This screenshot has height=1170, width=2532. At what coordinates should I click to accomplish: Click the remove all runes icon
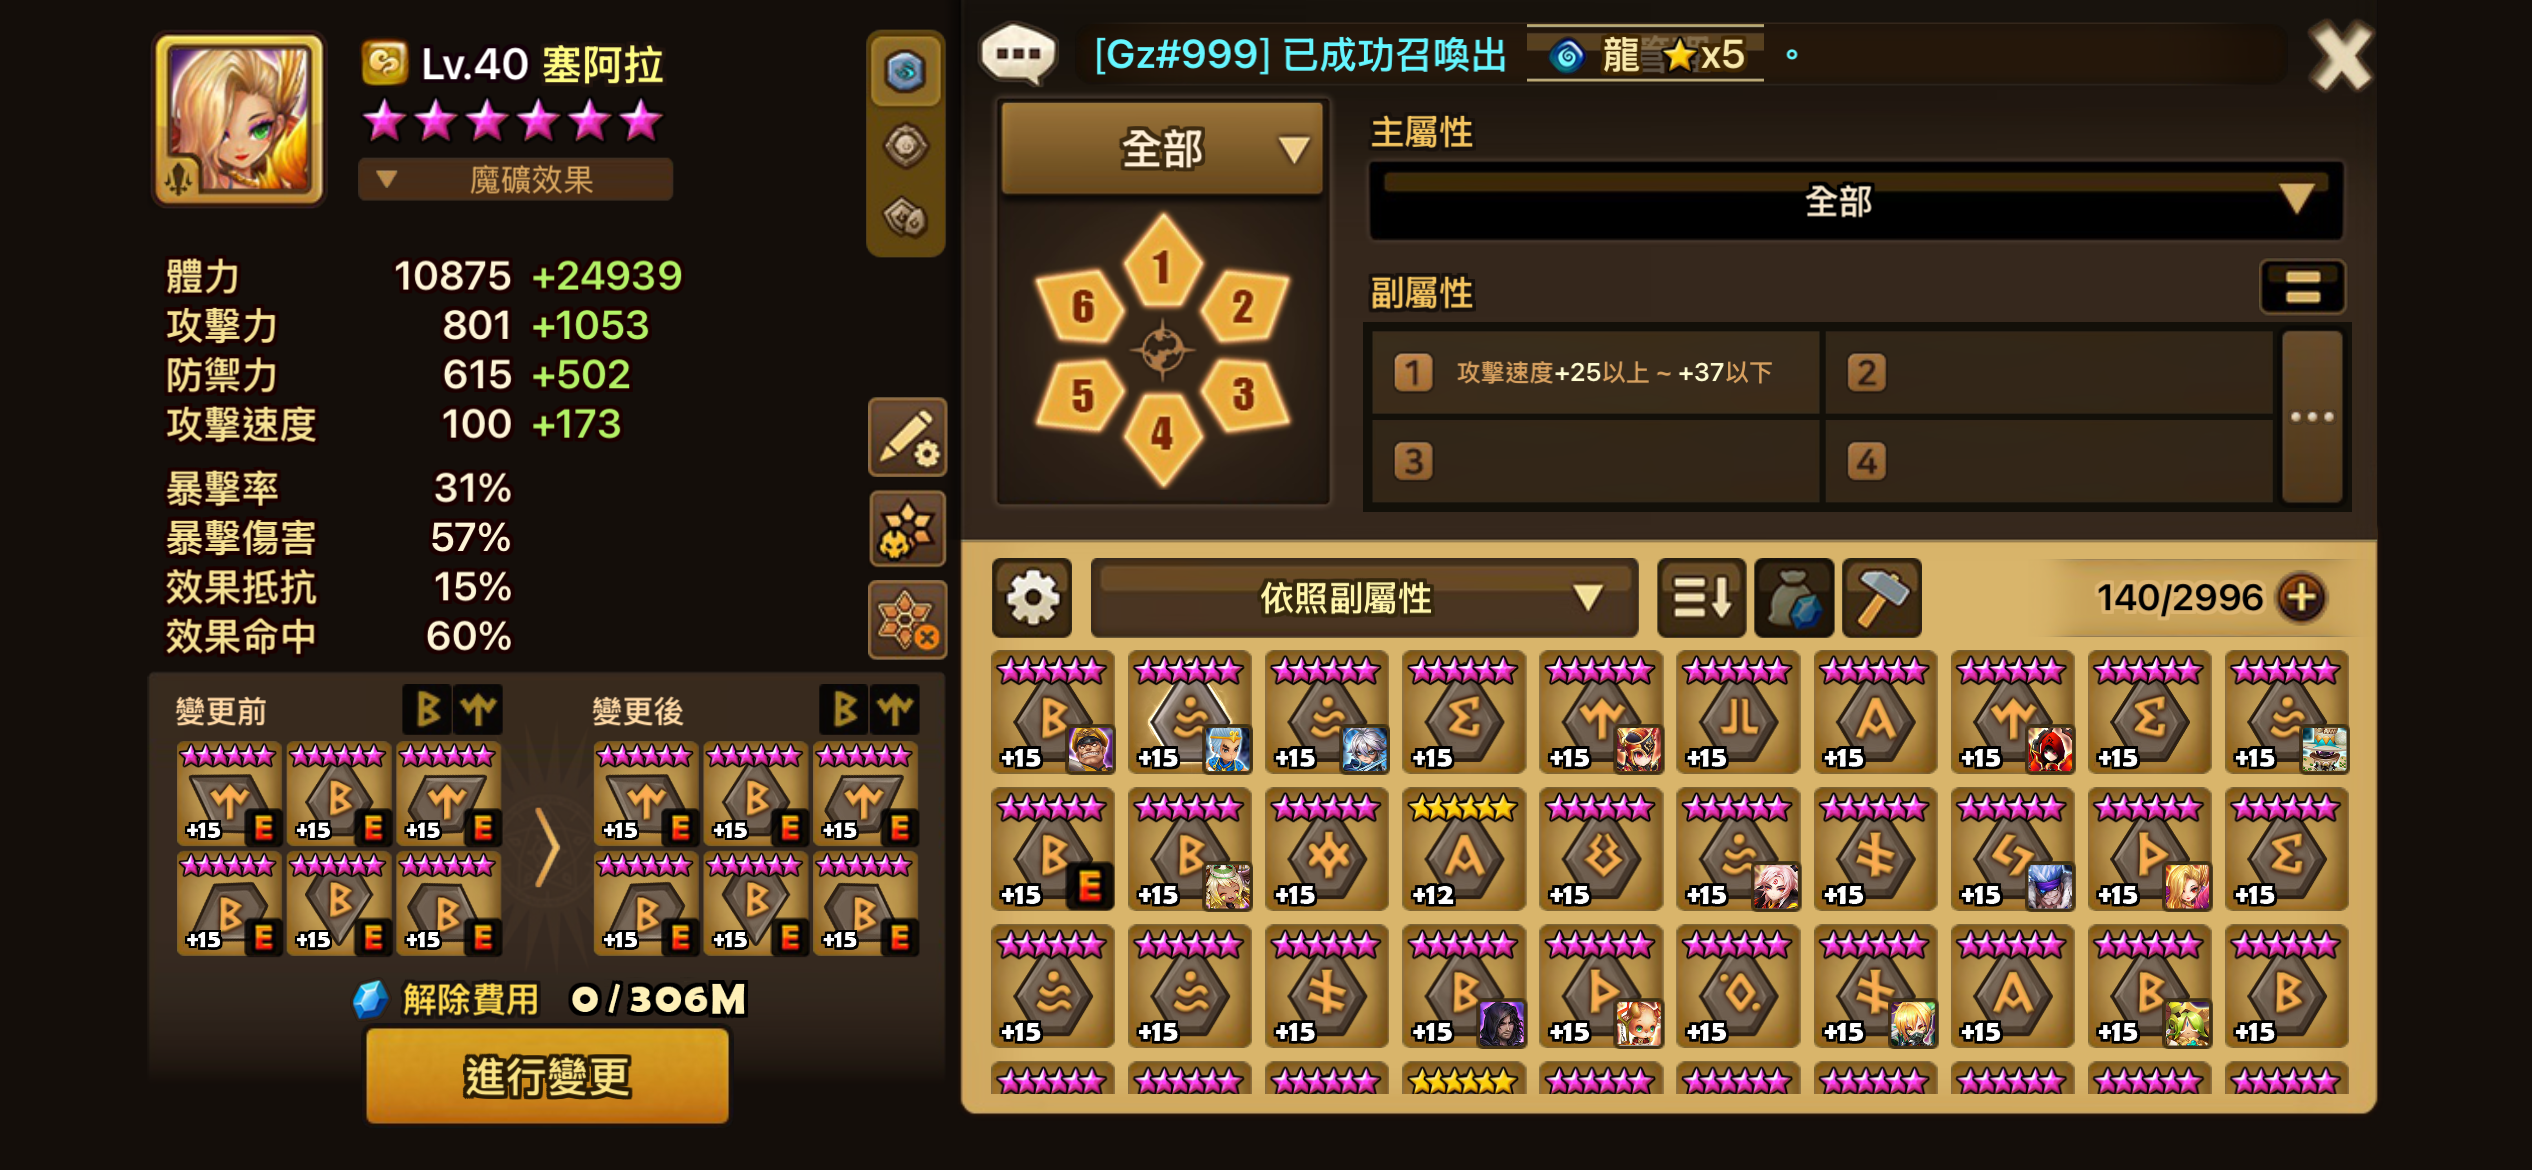907,620
